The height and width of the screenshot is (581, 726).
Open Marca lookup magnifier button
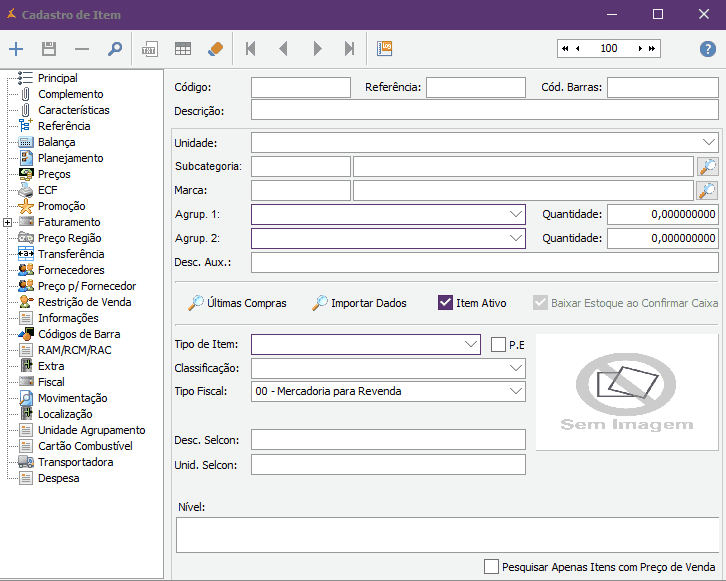coord(707,190)
